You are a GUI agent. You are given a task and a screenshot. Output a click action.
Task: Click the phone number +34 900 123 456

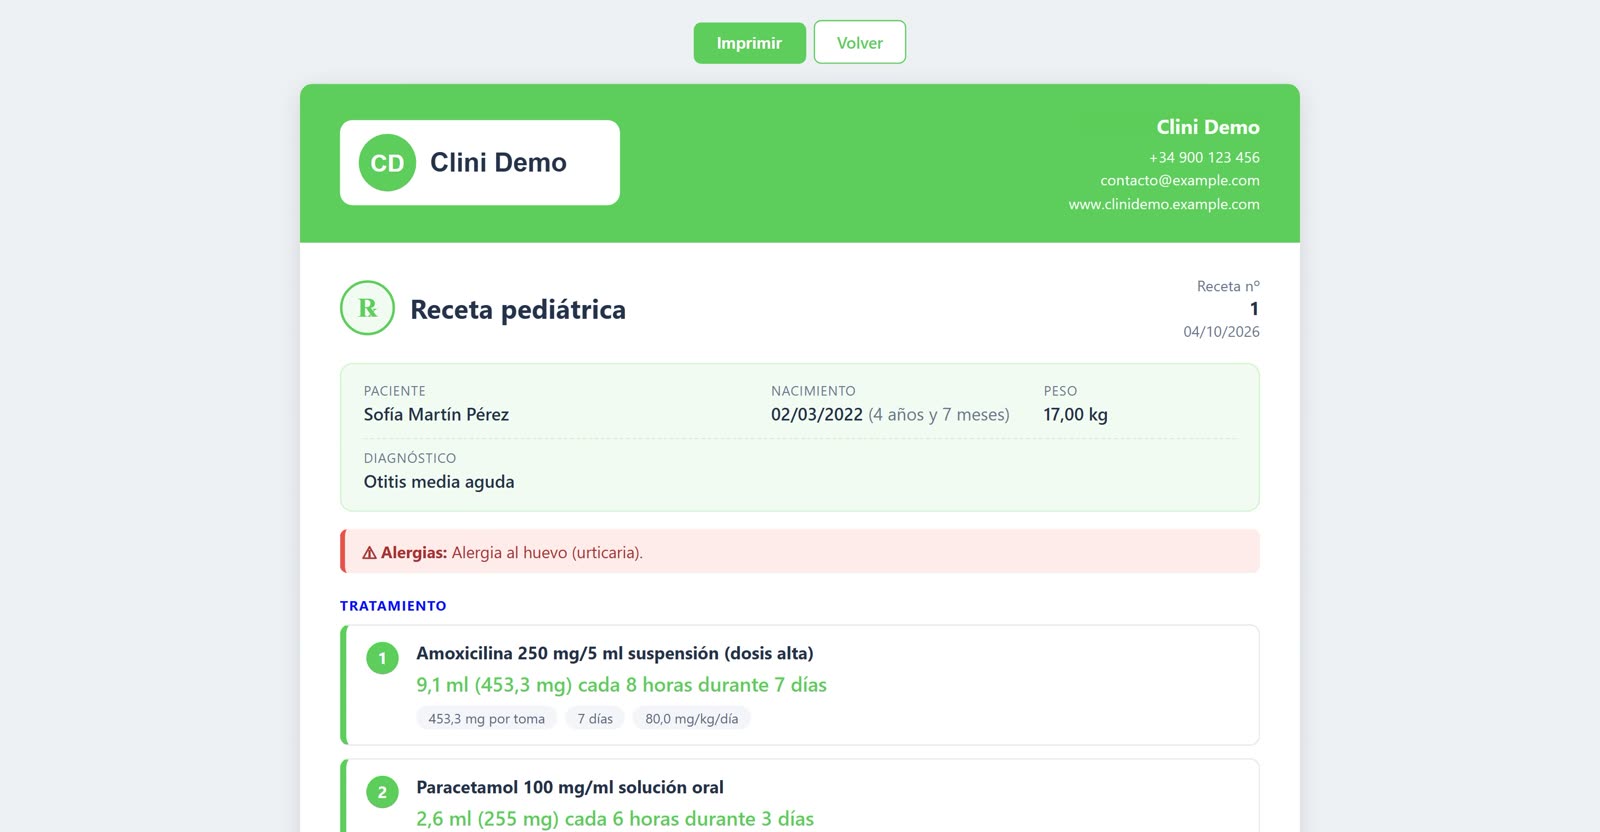tap(1204, 157)
